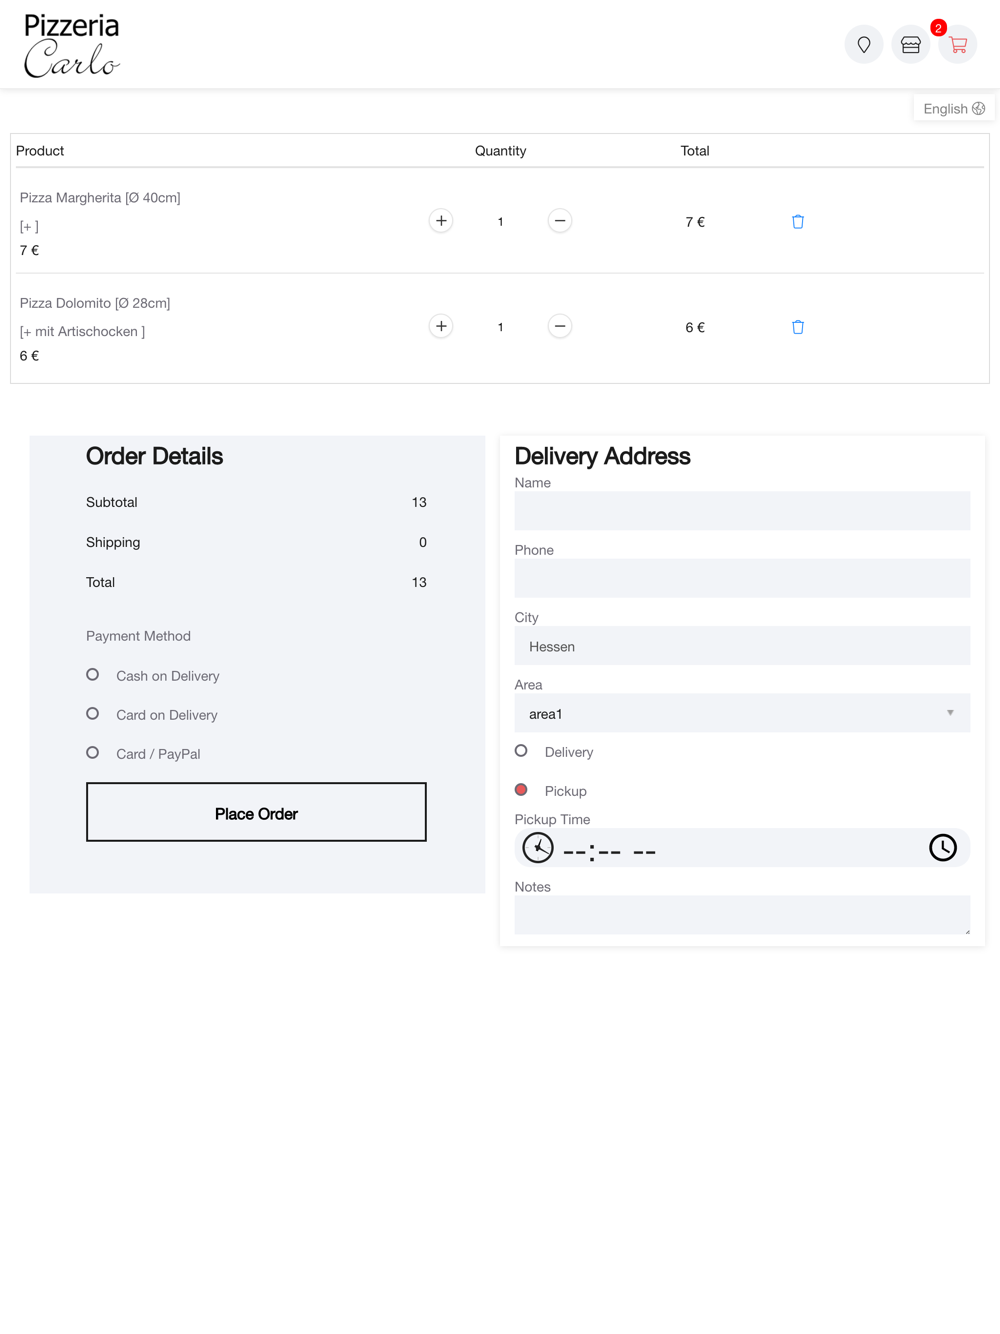Click the Total column header
This screenshot has width=1000, height=1334.
coord(695,151)
